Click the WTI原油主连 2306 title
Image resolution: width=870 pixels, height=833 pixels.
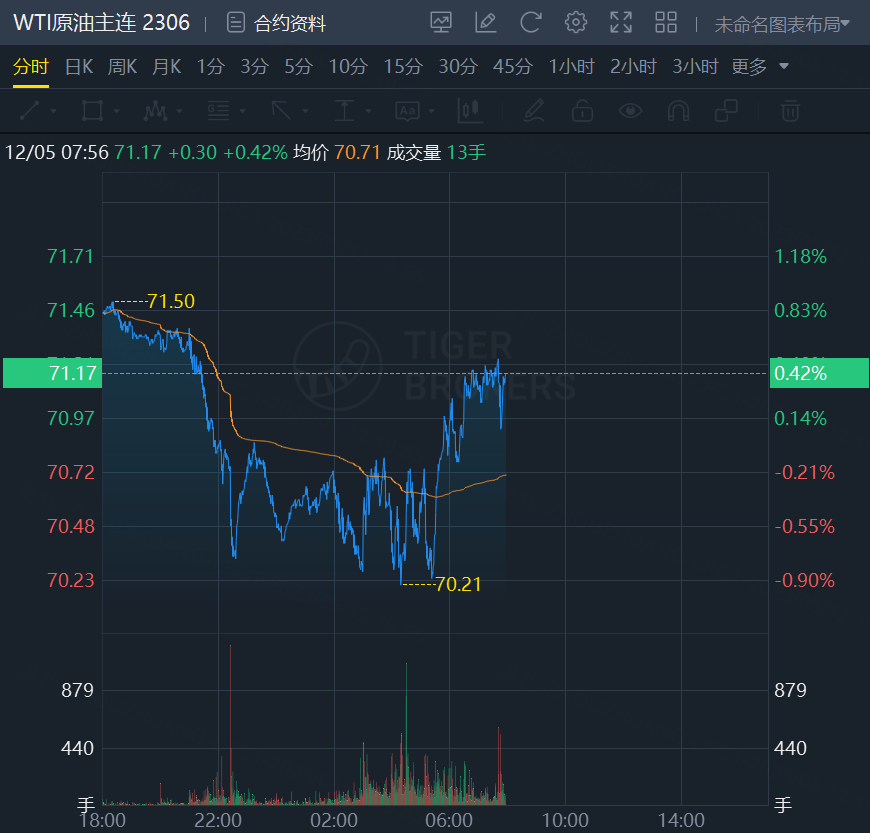tap(101, 23)
